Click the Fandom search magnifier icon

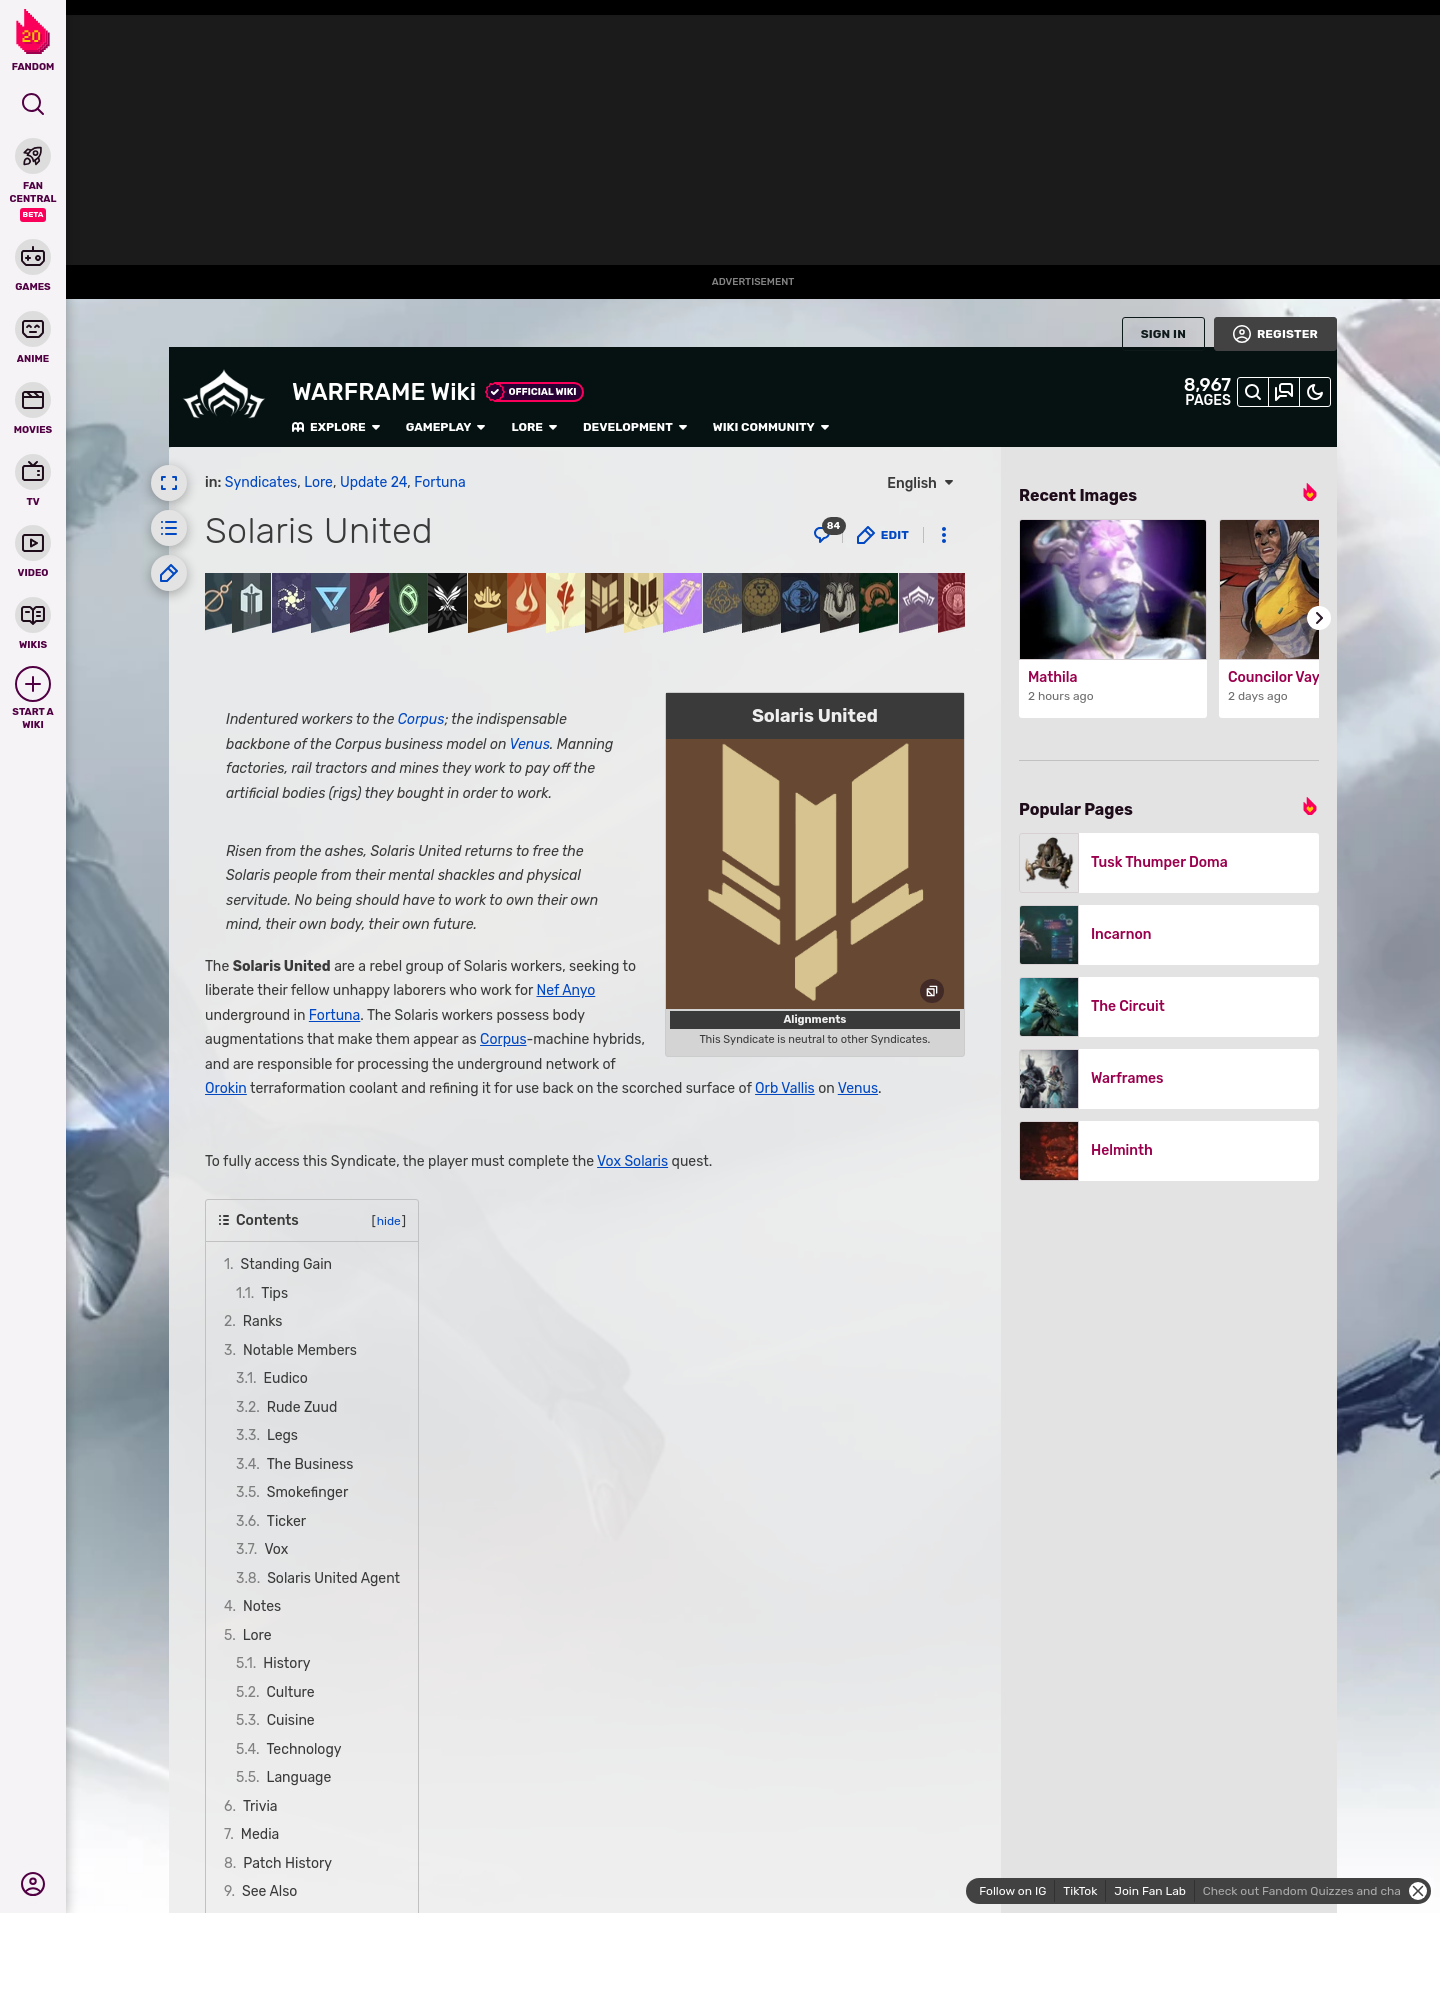tap(33, 105)
